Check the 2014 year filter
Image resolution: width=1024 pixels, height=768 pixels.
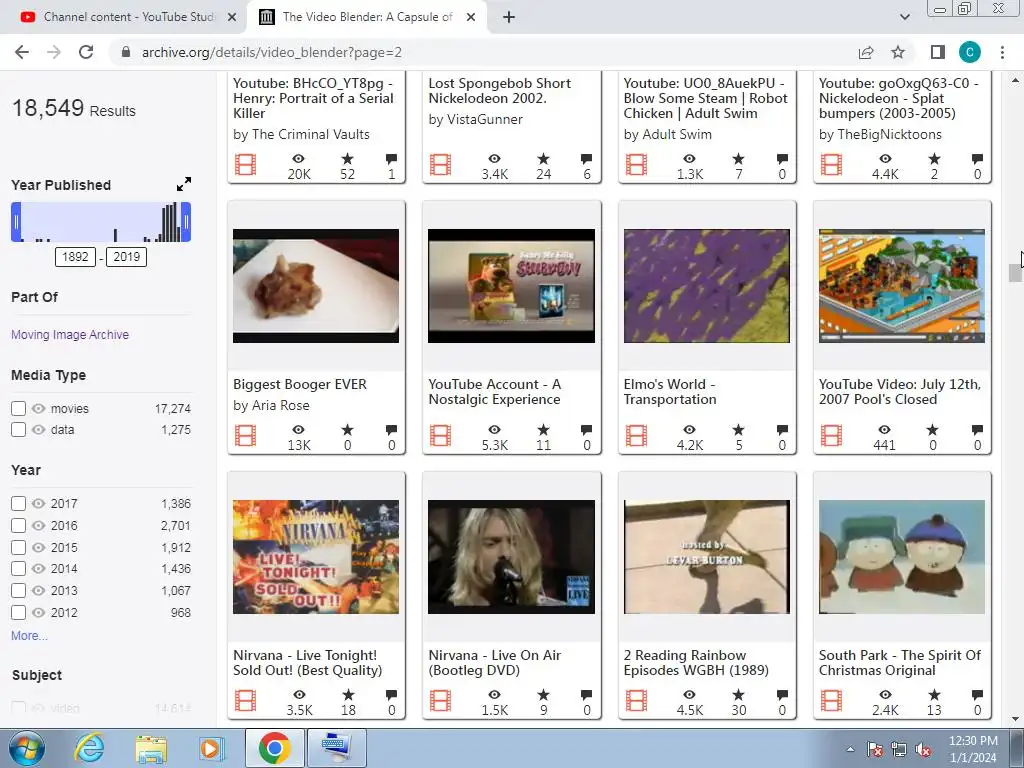click(18, 568)
